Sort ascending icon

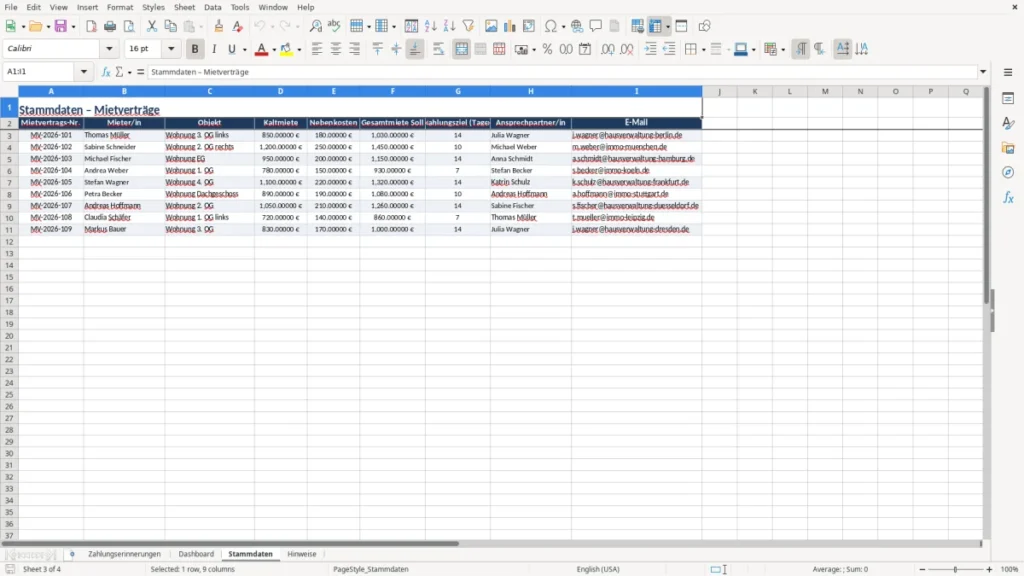tap(430, 26)
